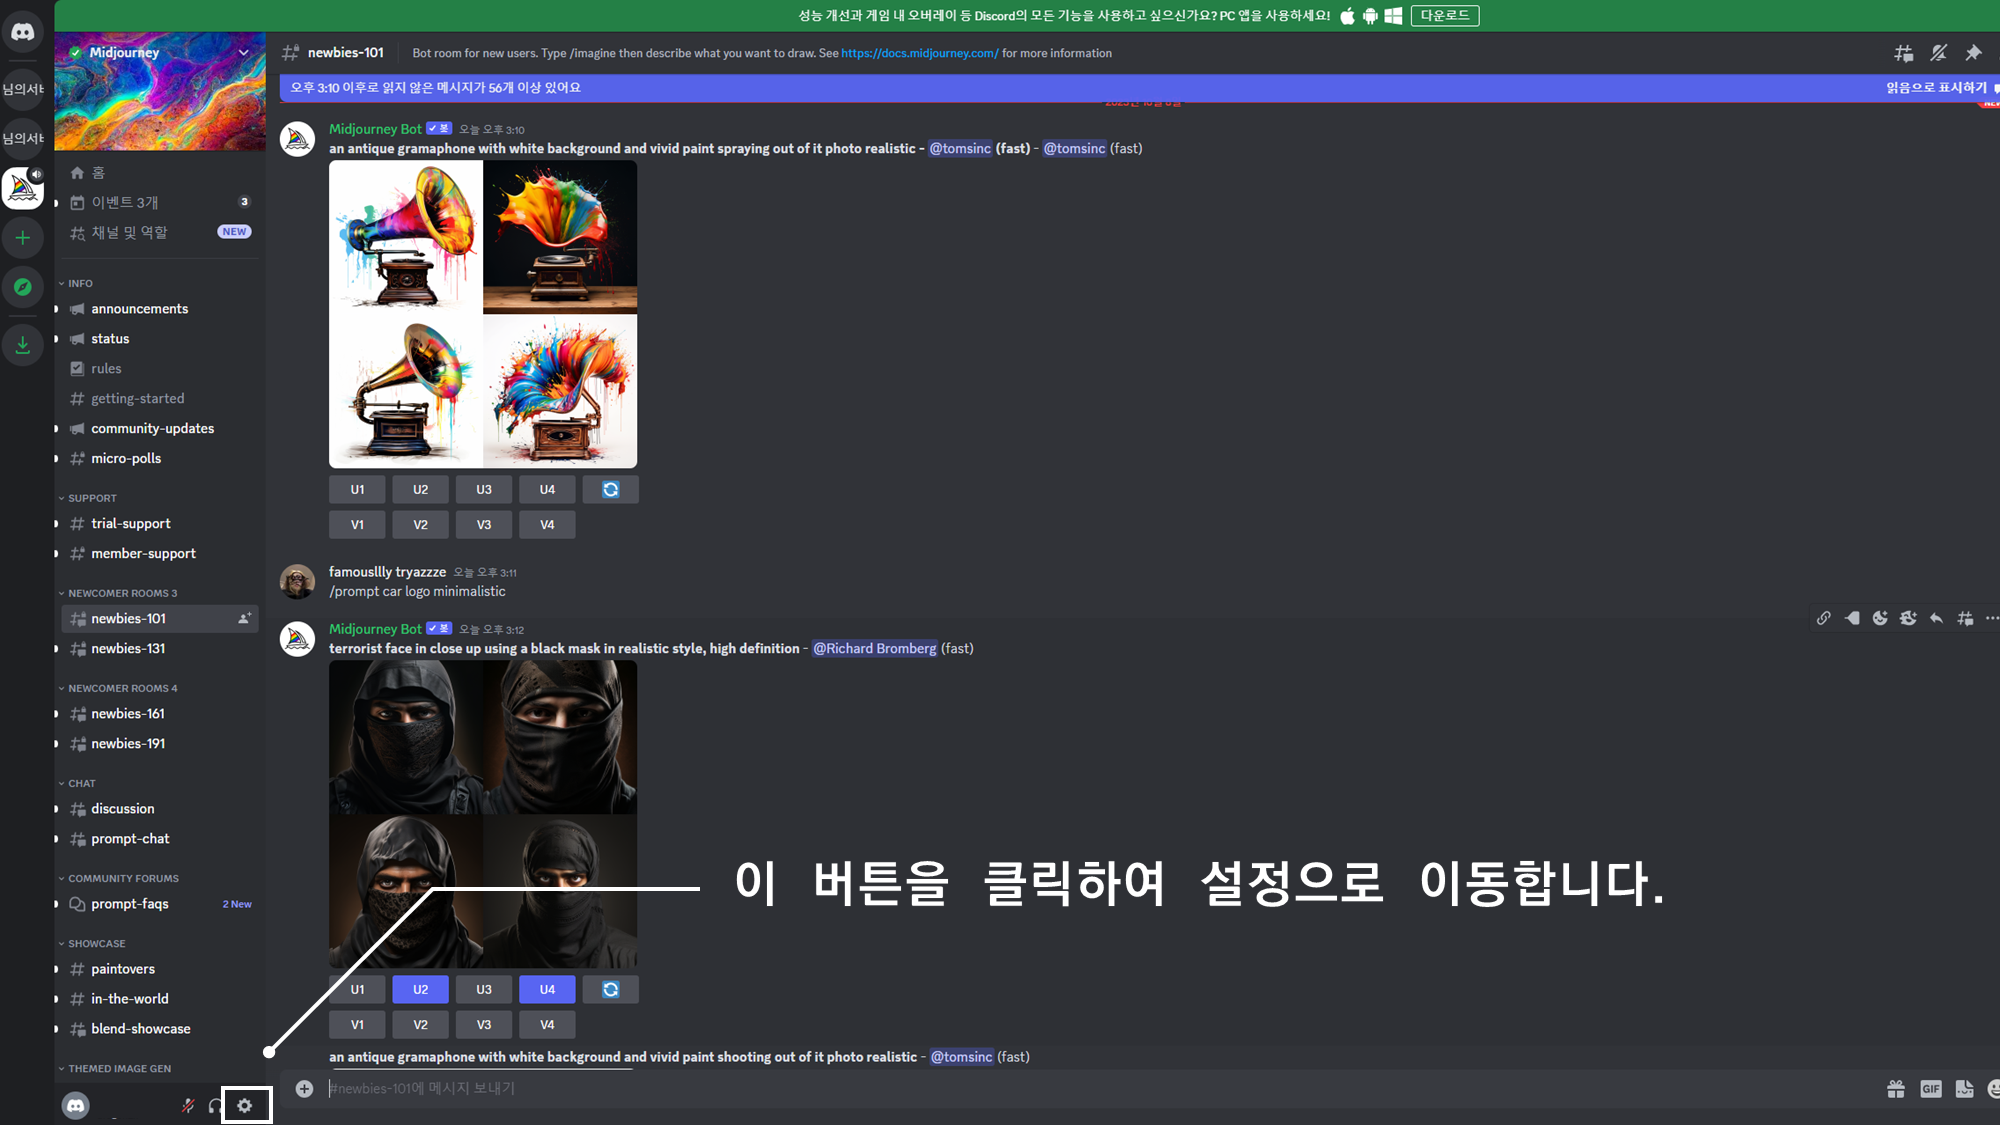Toggle channel notification mute bell

(1938, 53)
